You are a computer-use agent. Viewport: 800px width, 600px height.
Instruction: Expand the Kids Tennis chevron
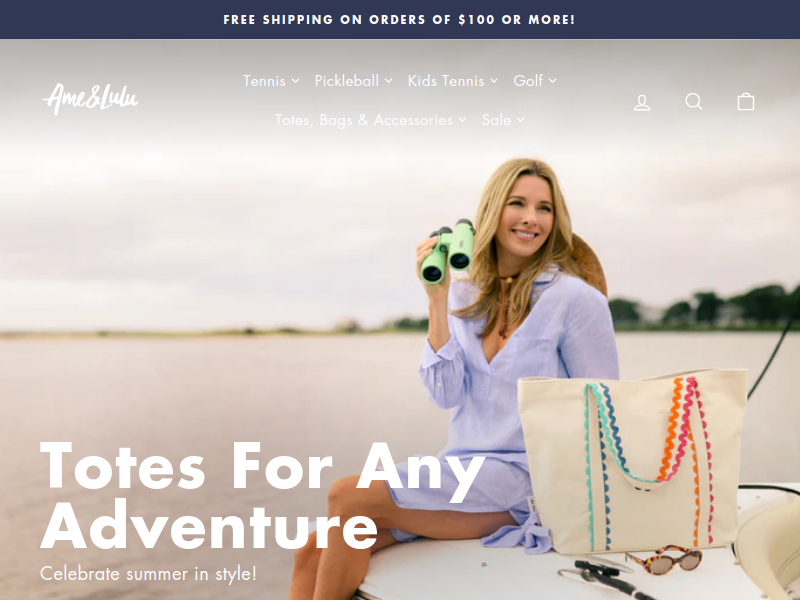494,81
